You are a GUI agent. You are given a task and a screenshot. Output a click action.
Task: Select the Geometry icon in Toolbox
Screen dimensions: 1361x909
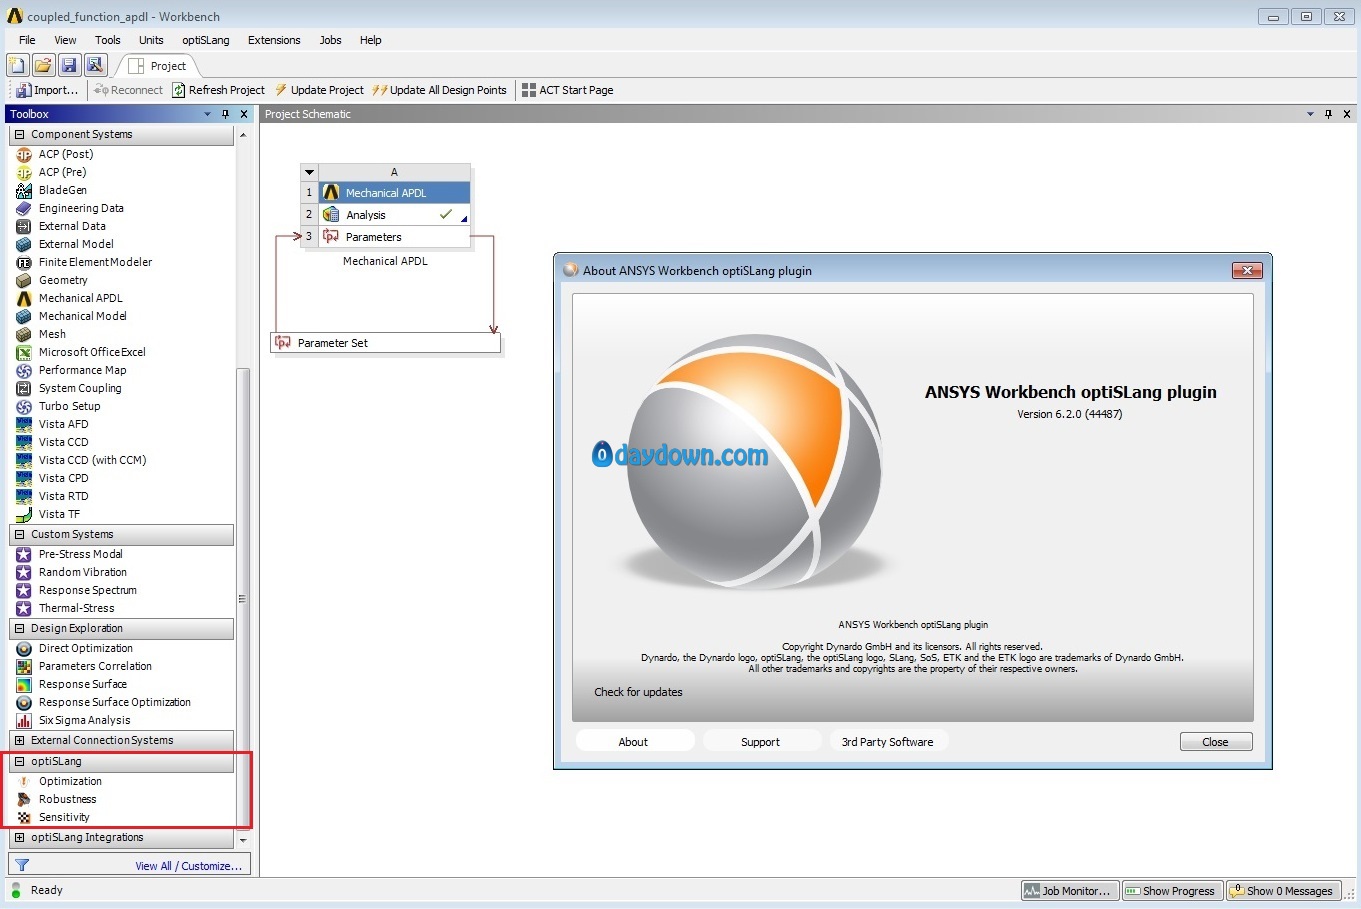click(x=24, y=280)
